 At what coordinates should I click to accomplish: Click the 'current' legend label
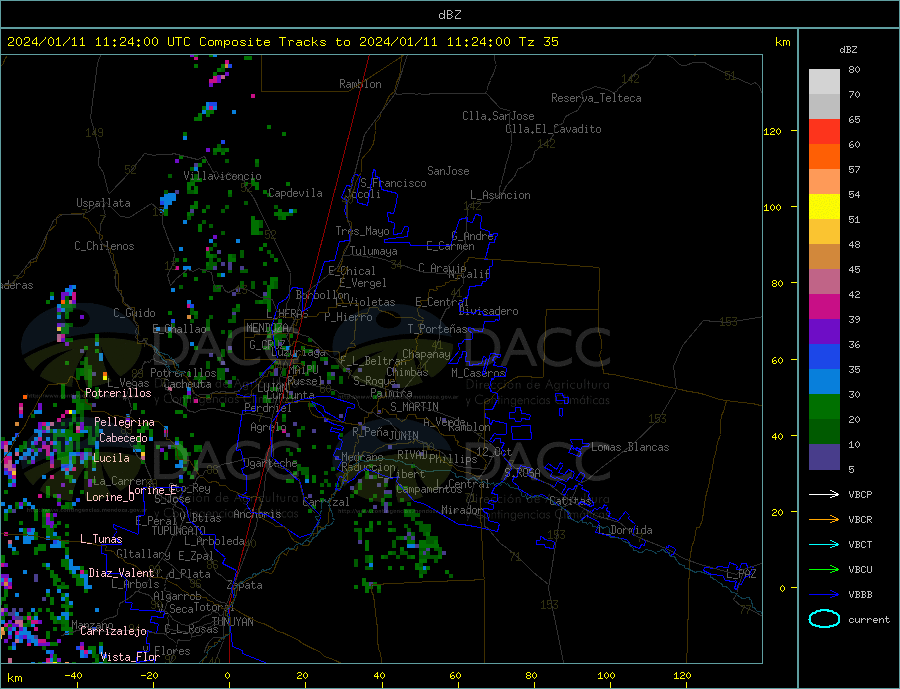pos(869,620)
